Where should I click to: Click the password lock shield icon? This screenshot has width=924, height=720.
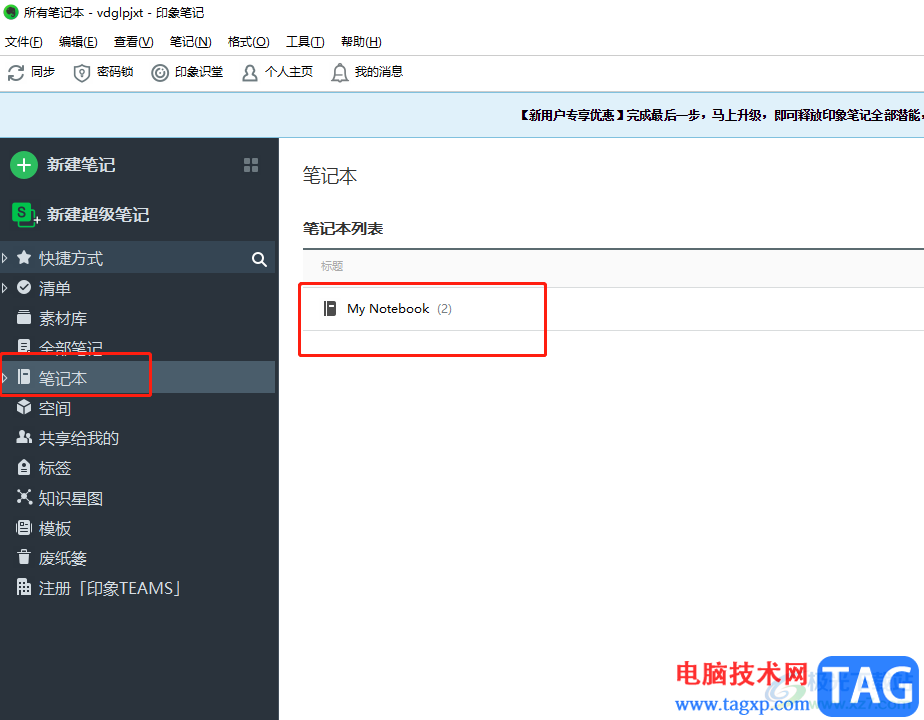point(81,72)
